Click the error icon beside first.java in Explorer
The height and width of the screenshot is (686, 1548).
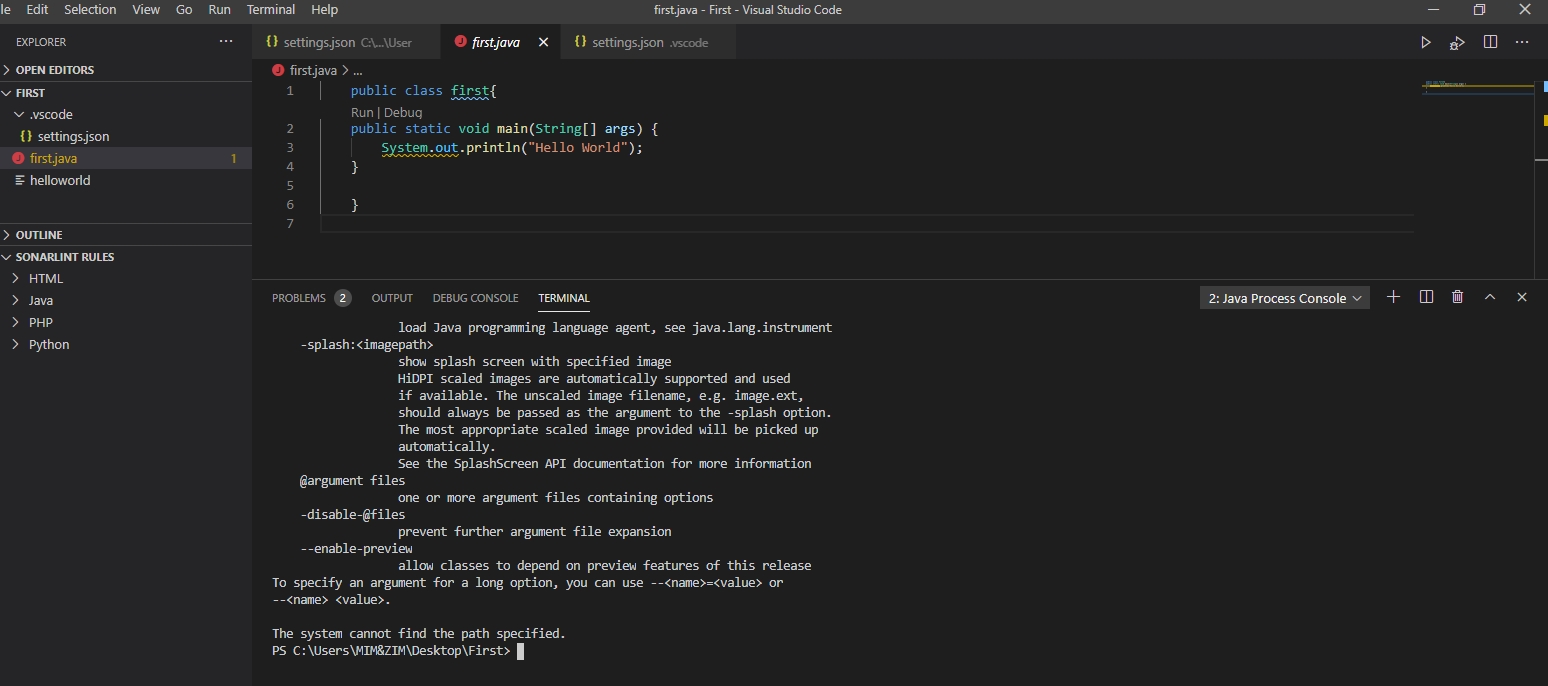18,158
